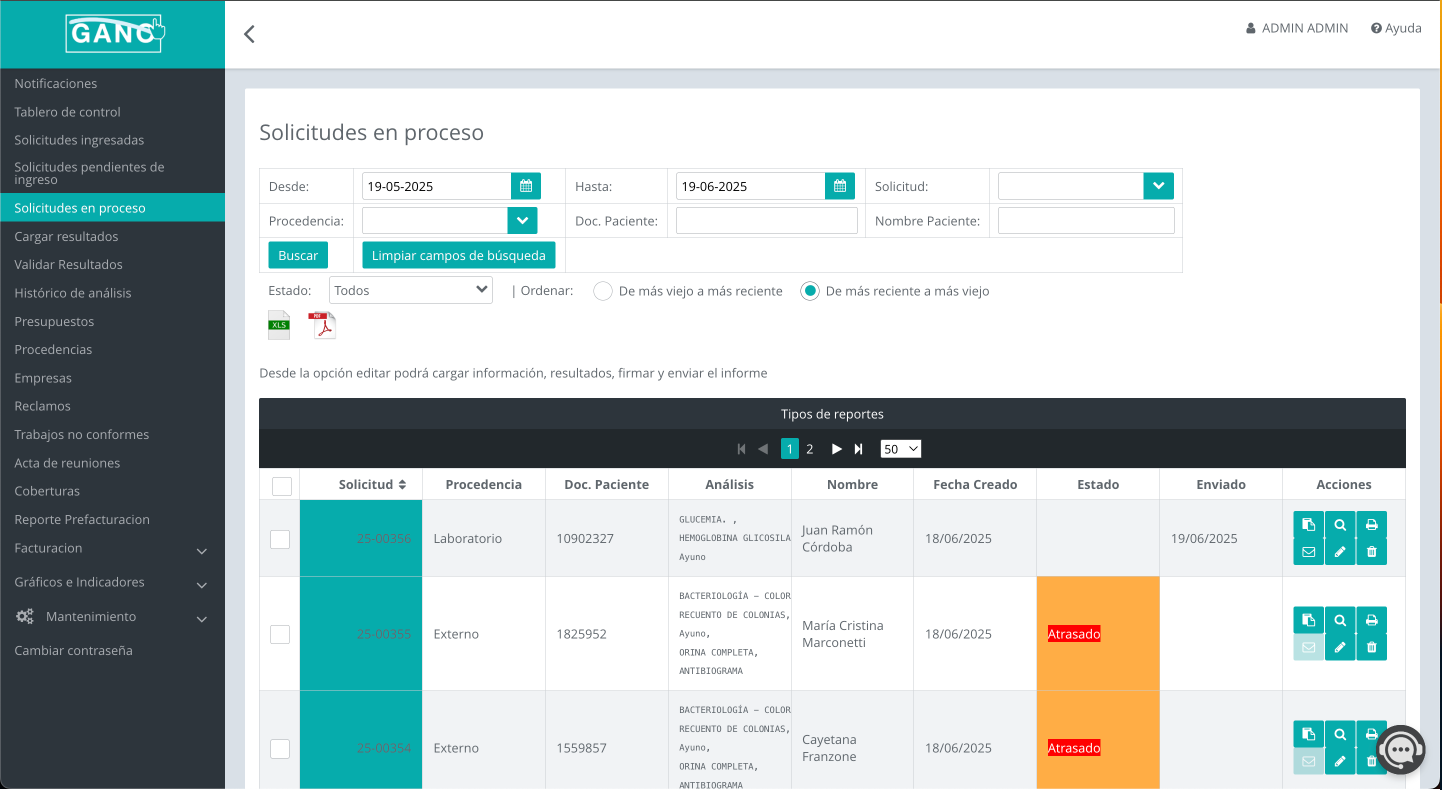The height and width of the screenshot is (790, 1442).
Task: Click the Buscar button
Action: [x=297, y=255]
